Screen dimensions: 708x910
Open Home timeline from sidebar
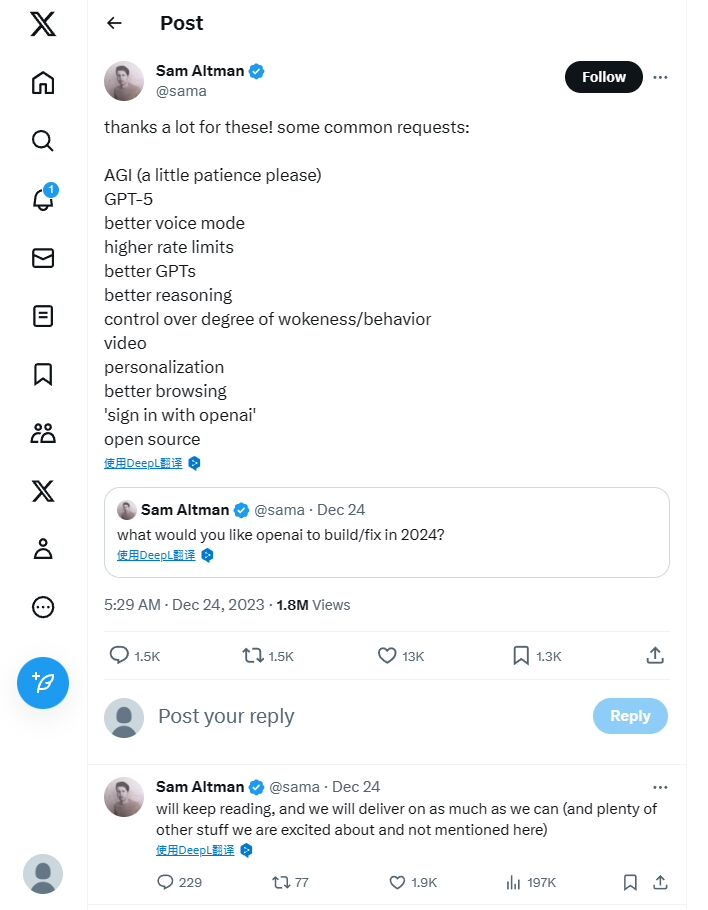[x=42, y=83]
